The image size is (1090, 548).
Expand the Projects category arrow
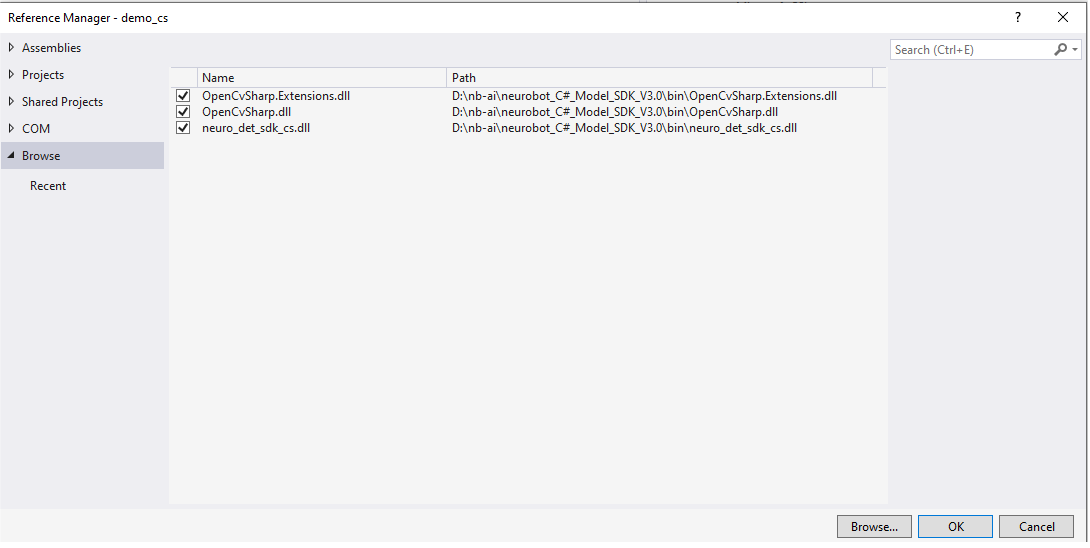(11, 74)
